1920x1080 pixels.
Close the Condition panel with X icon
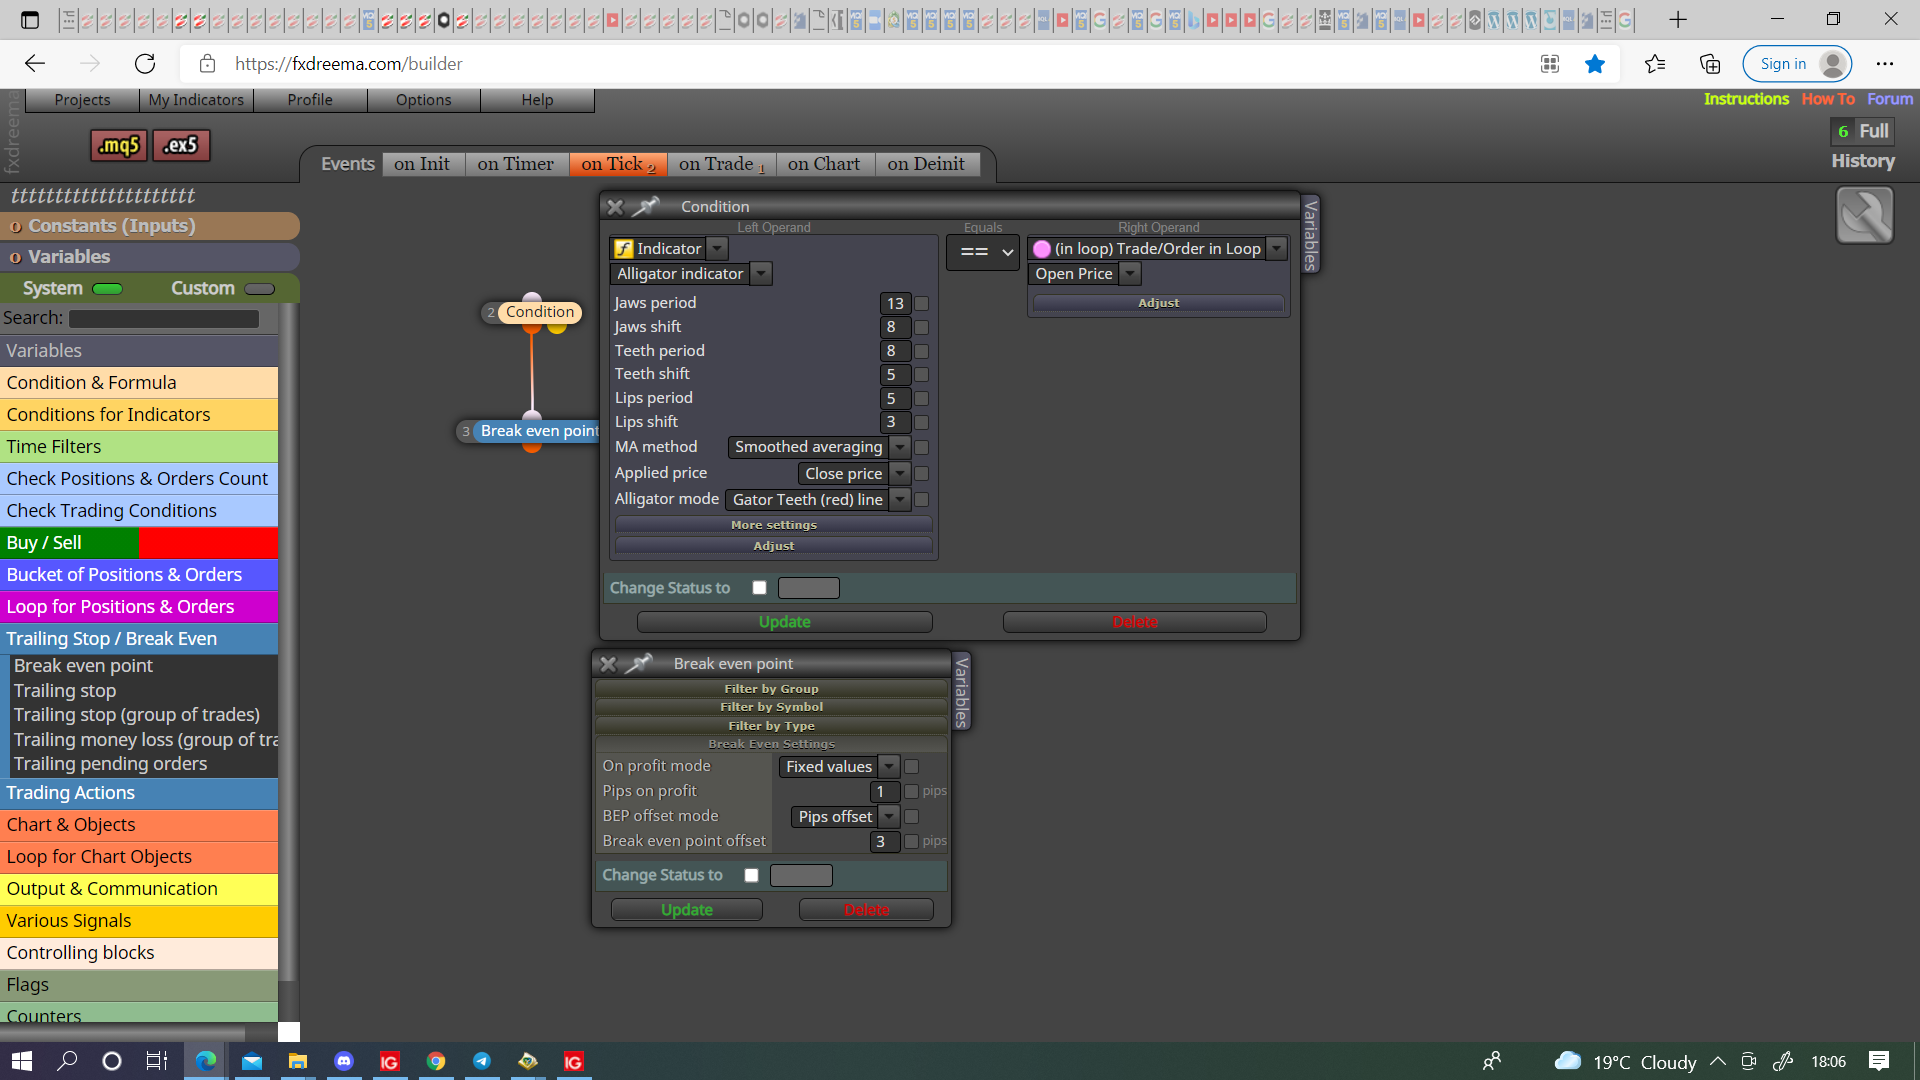(615, 207)
